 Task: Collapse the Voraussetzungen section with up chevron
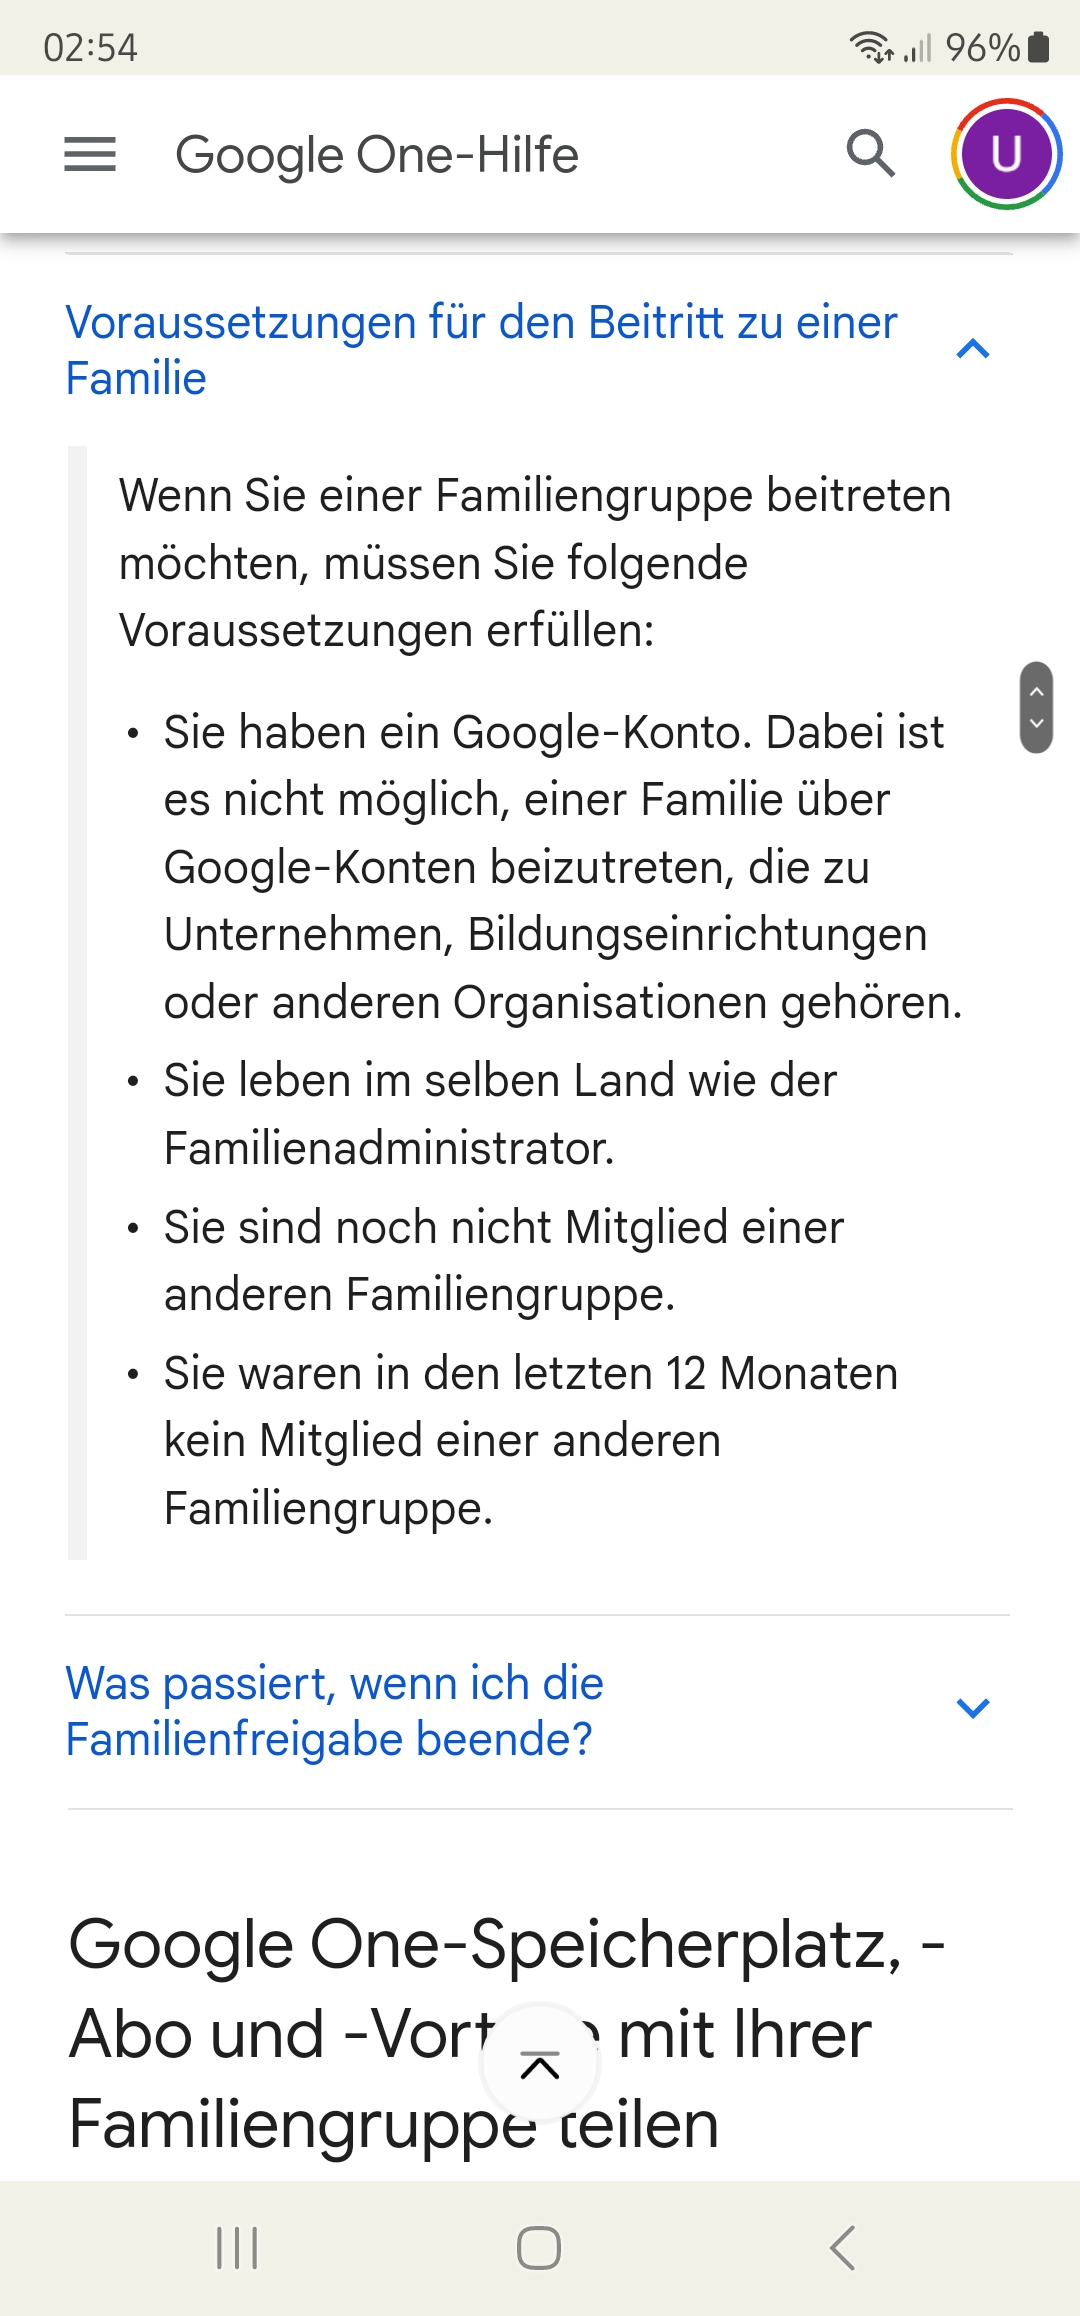tap(973, 349)
